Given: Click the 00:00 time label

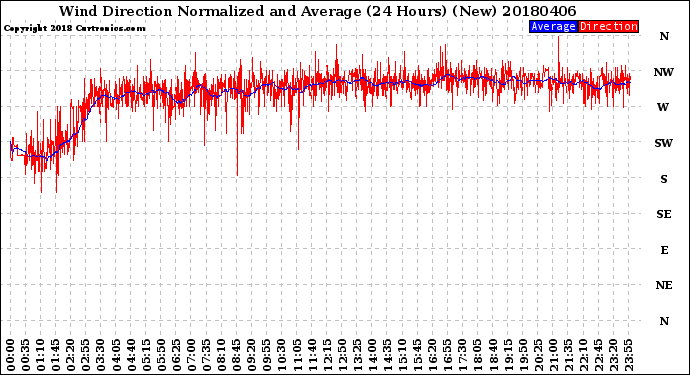Looking at the screenshot, I should pyautogui.click(x=11, y=355).
